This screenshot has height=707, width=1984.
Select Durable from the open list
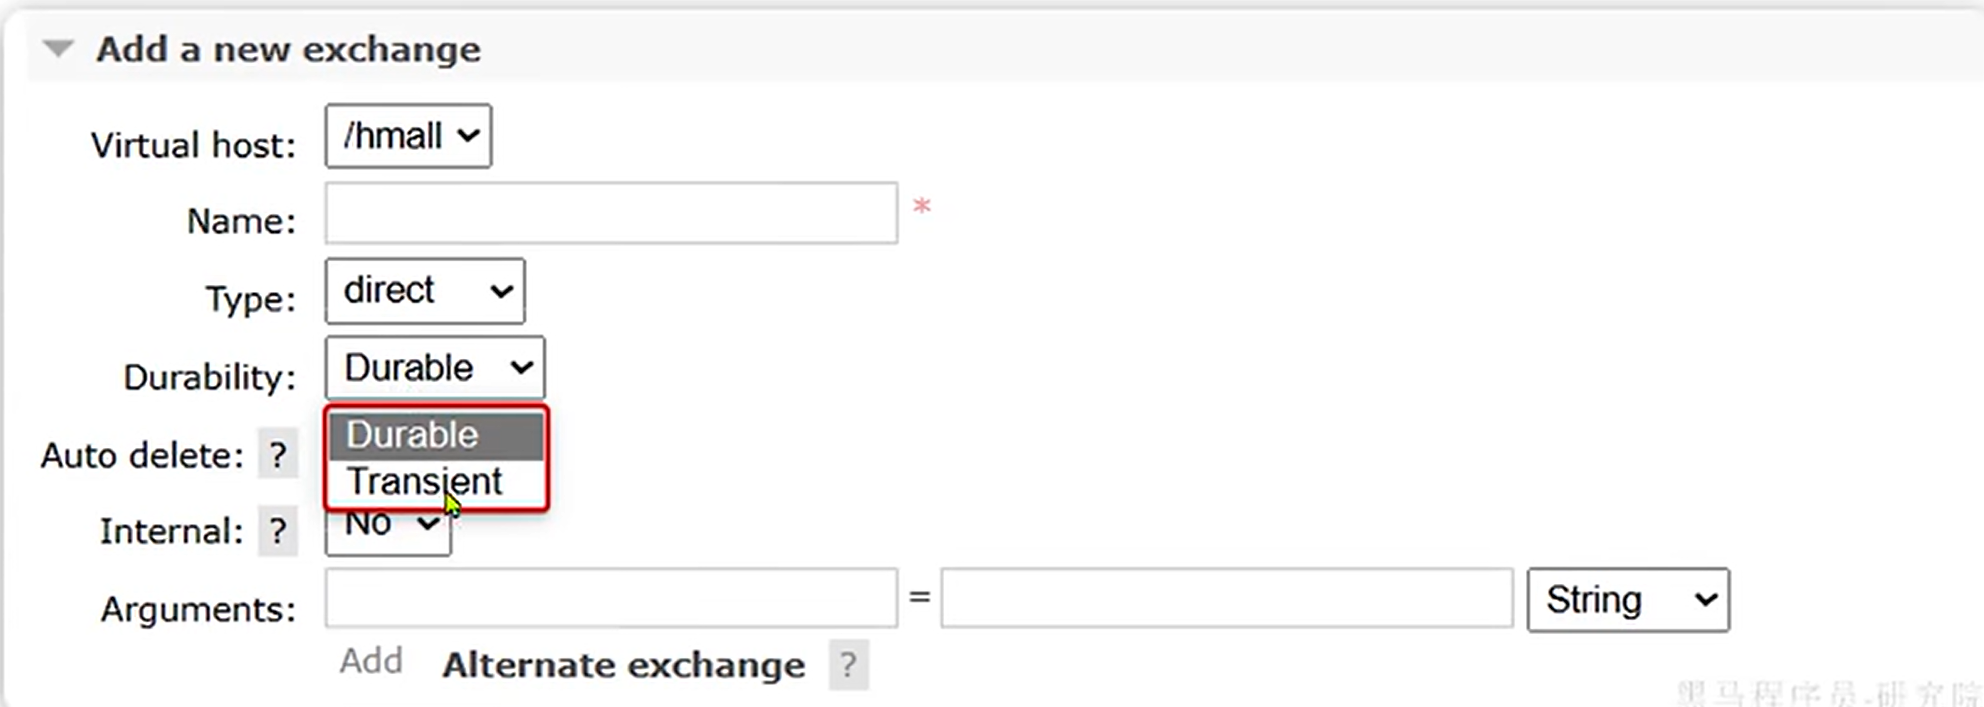click(x=436, y=435)
